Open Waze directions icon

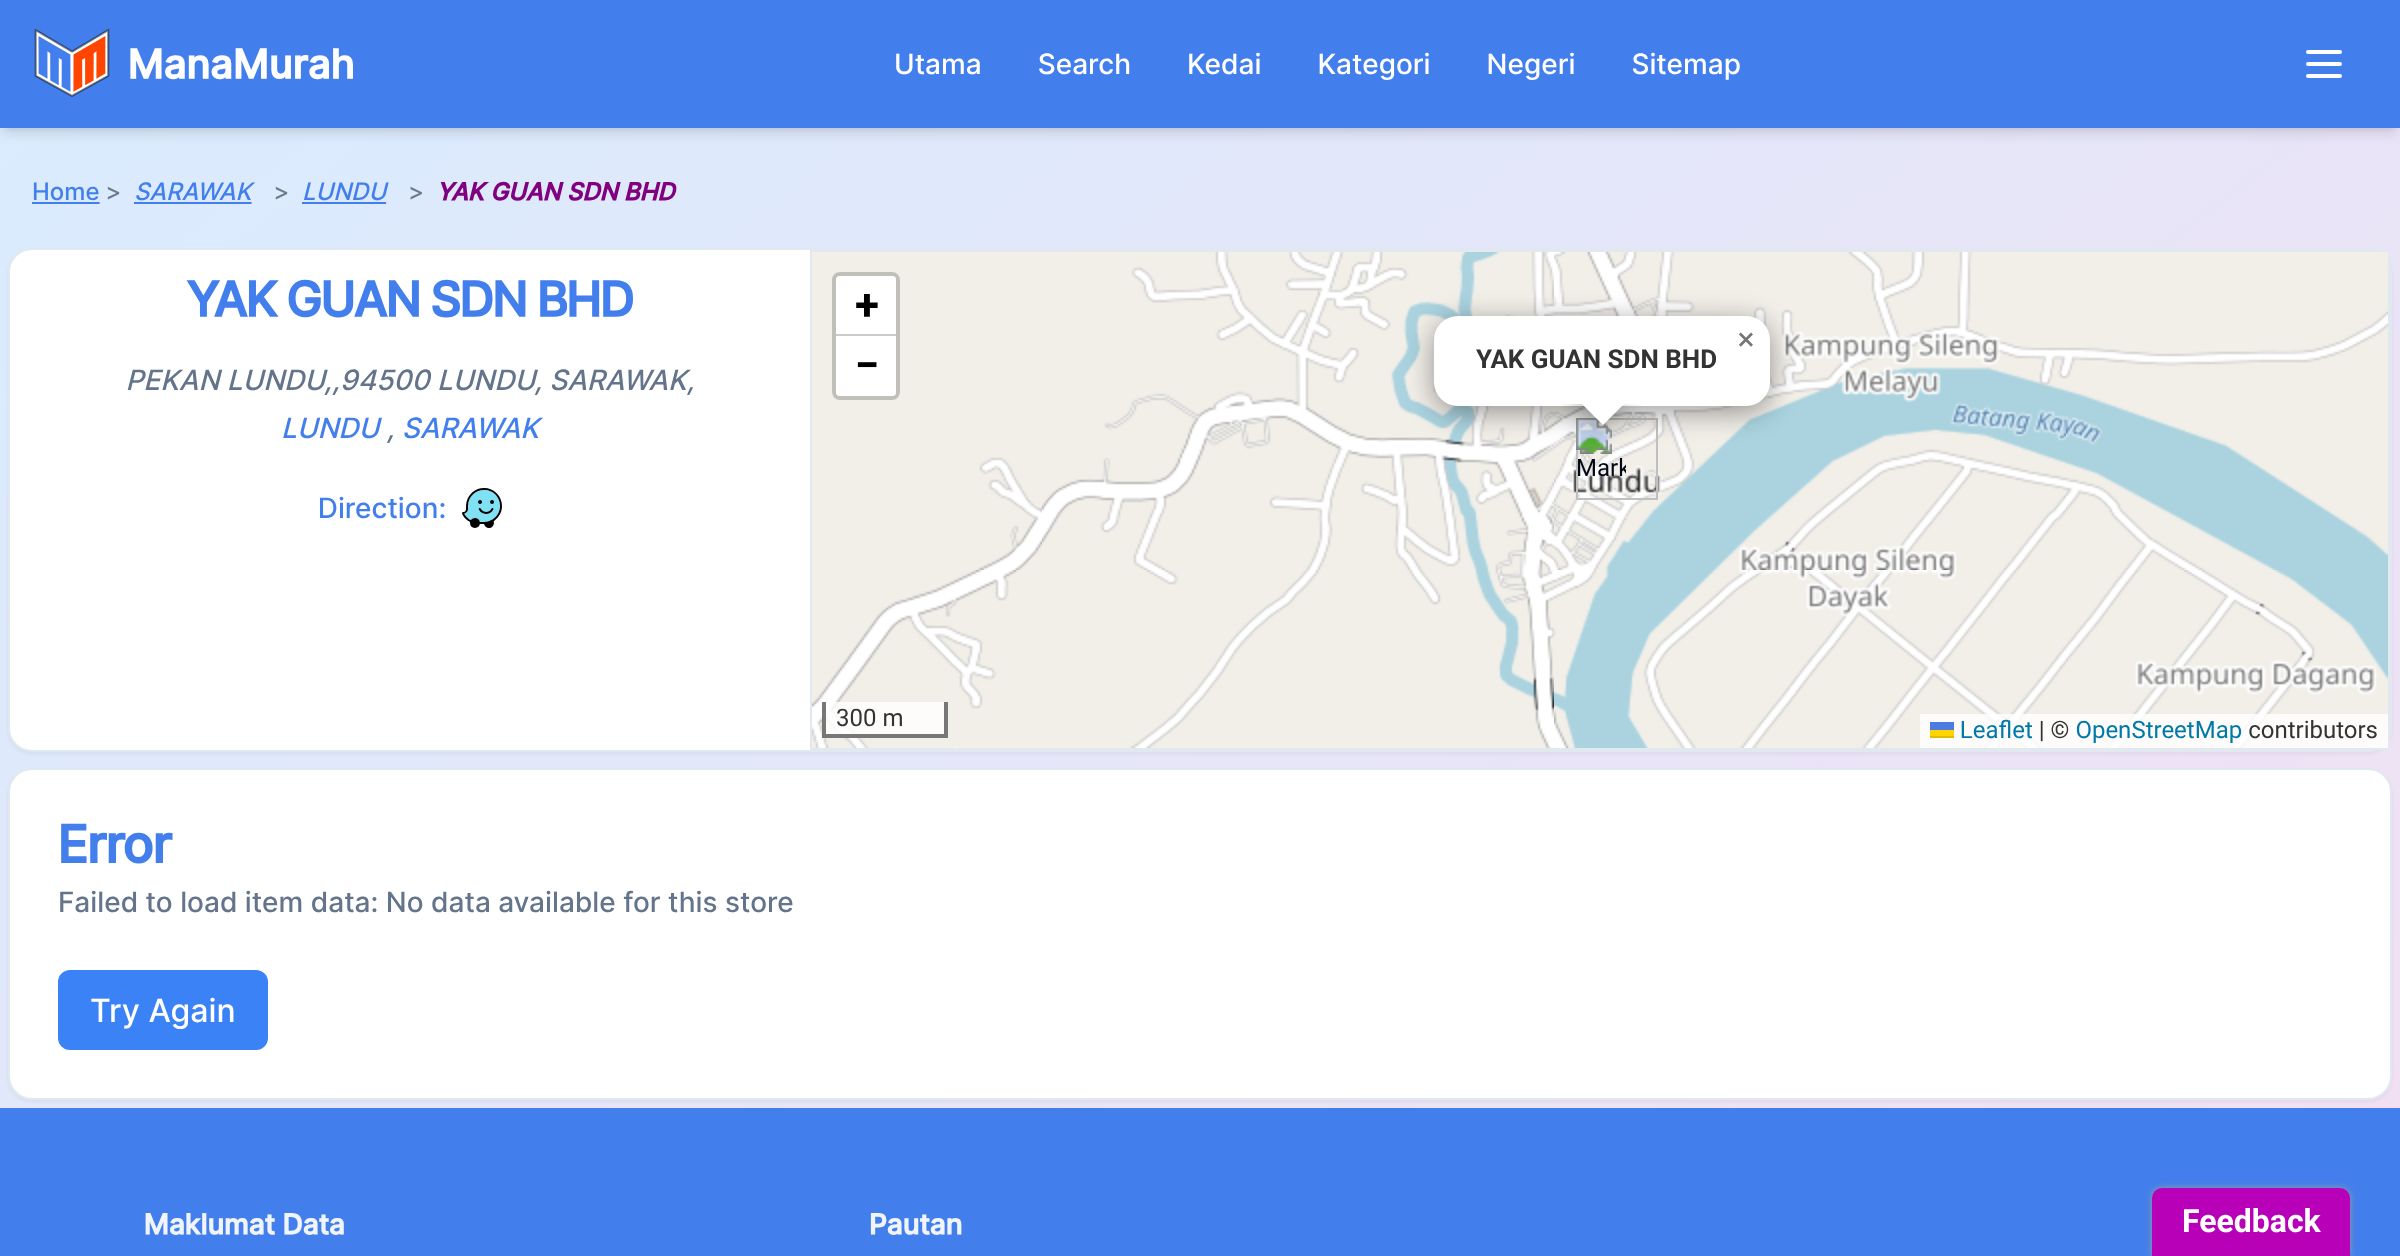pyautogui.click(x=482, y=508)
